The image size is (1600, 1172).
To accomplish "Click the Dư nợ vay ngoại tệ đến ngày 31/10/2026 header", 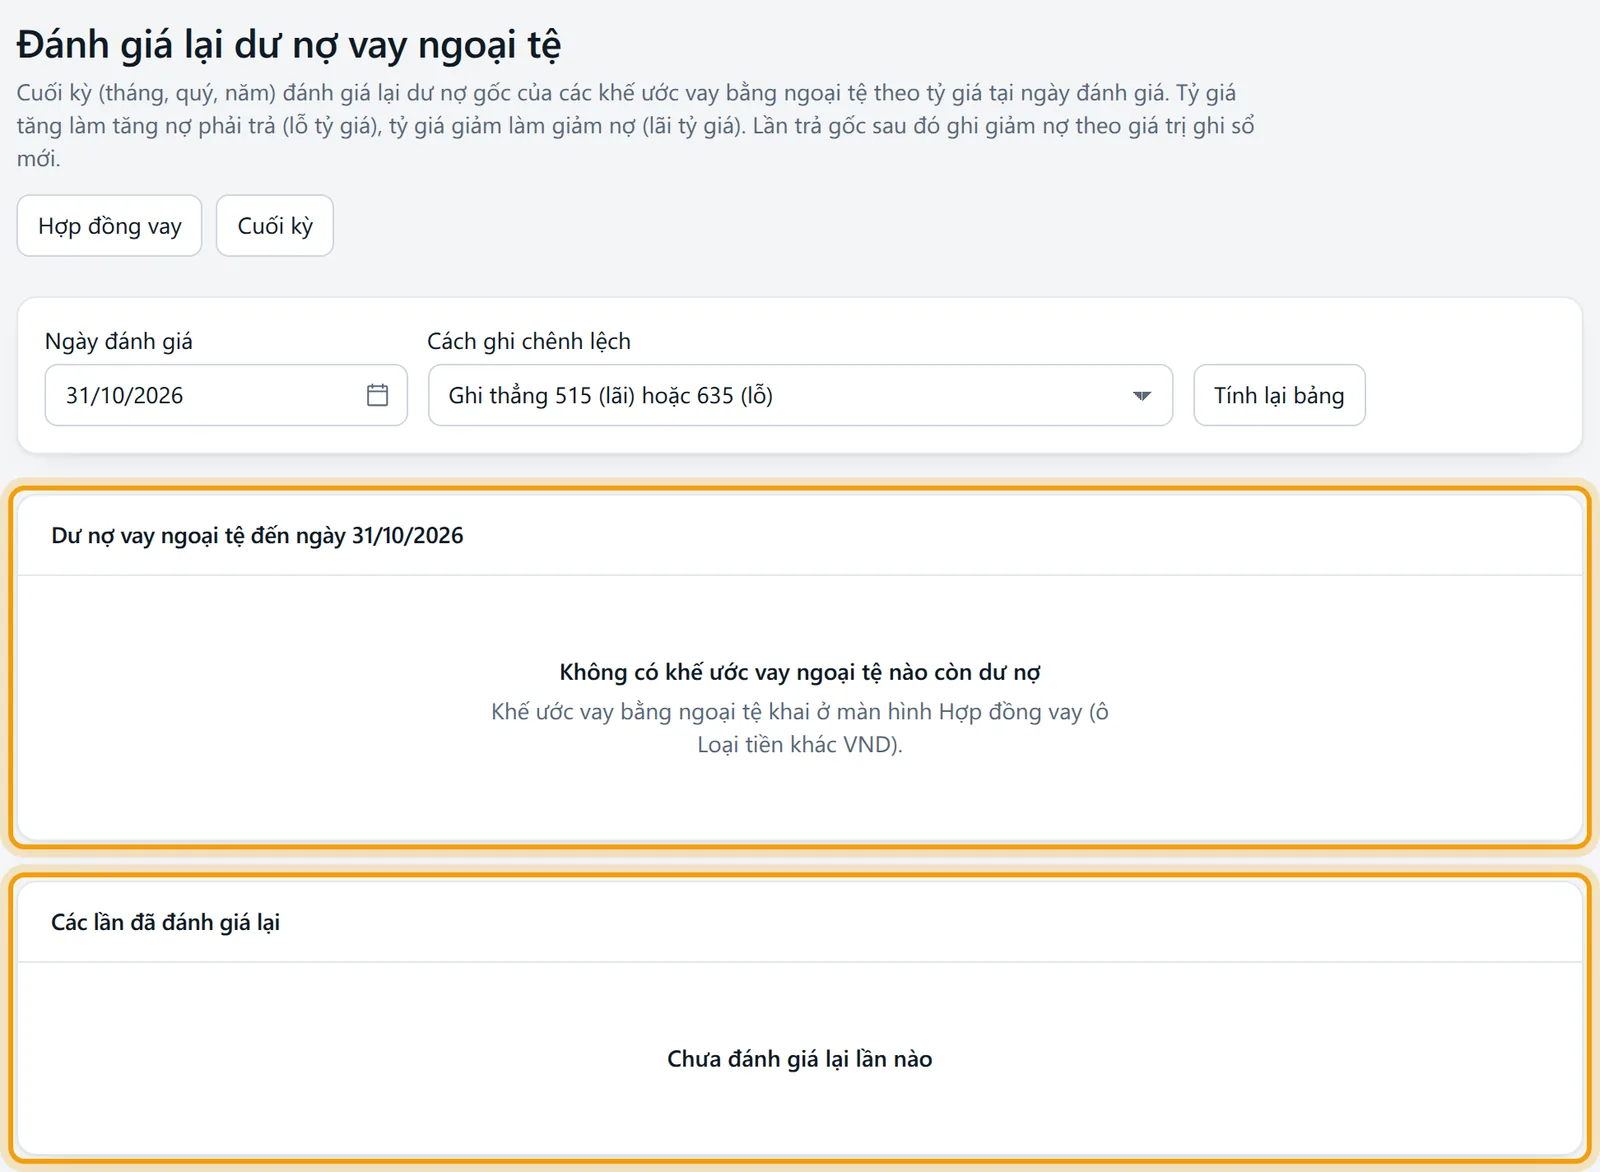I will 257,536.
